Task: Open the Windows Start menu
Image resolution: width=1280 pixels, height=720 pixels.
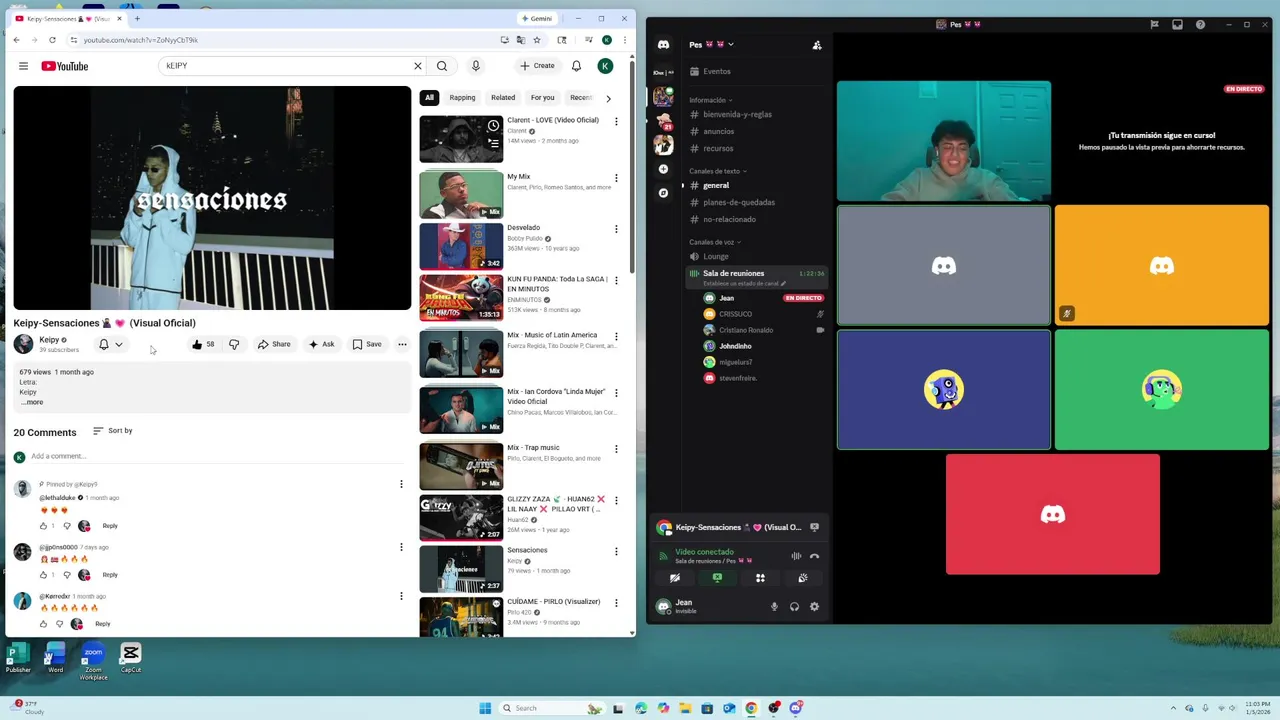Action: click(485, 708)
